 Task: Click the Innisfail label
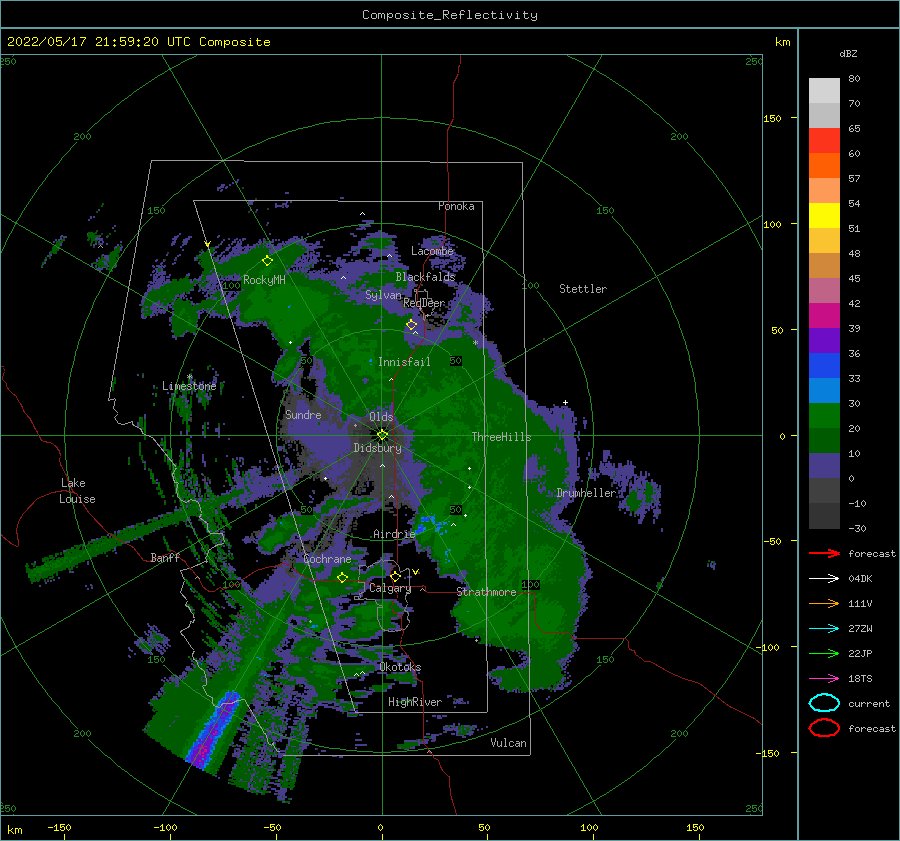(x=404, y=362)
